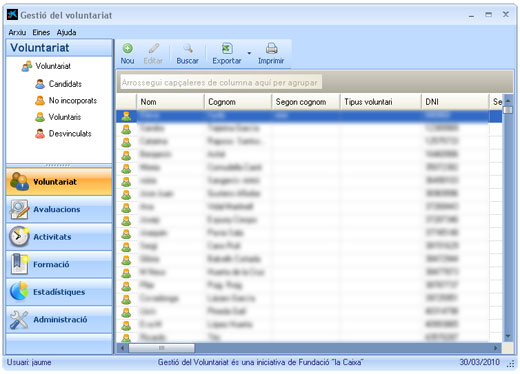Click the Fundació "la Caixa" status message
Screen dimensions: 520x374
[x=261, y=362]
